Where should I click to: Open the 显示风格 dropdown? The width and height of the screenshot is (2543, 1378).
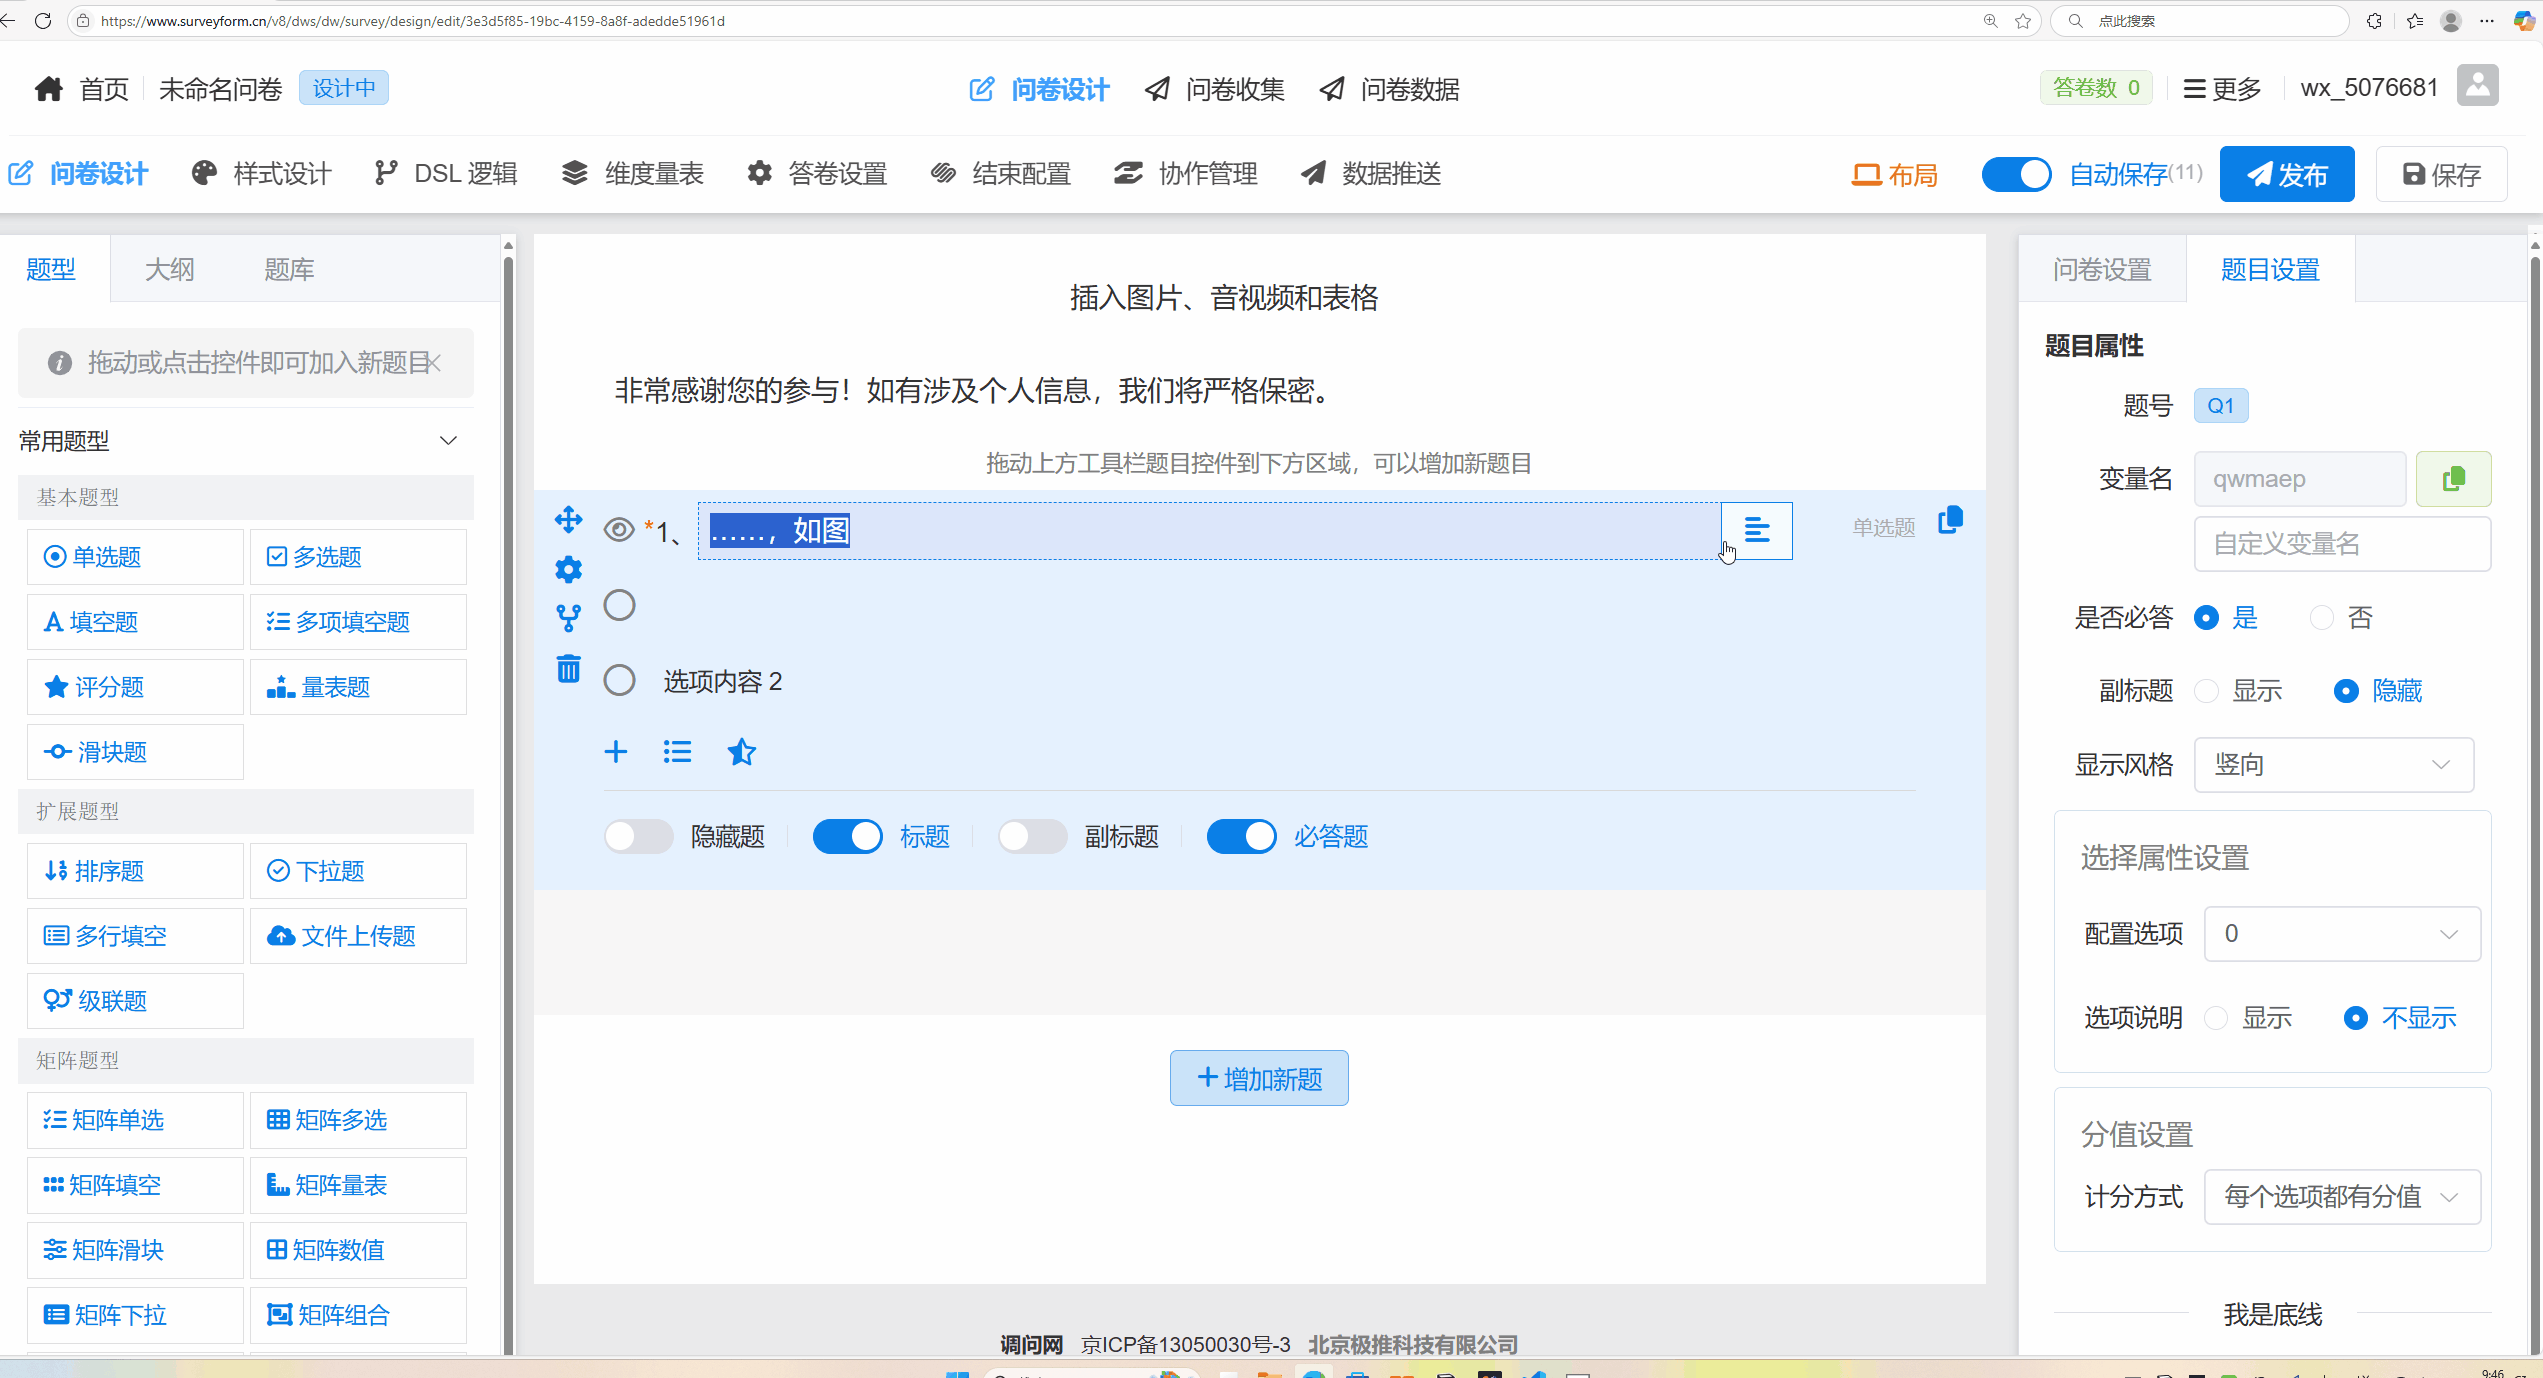click(2333, 765)
